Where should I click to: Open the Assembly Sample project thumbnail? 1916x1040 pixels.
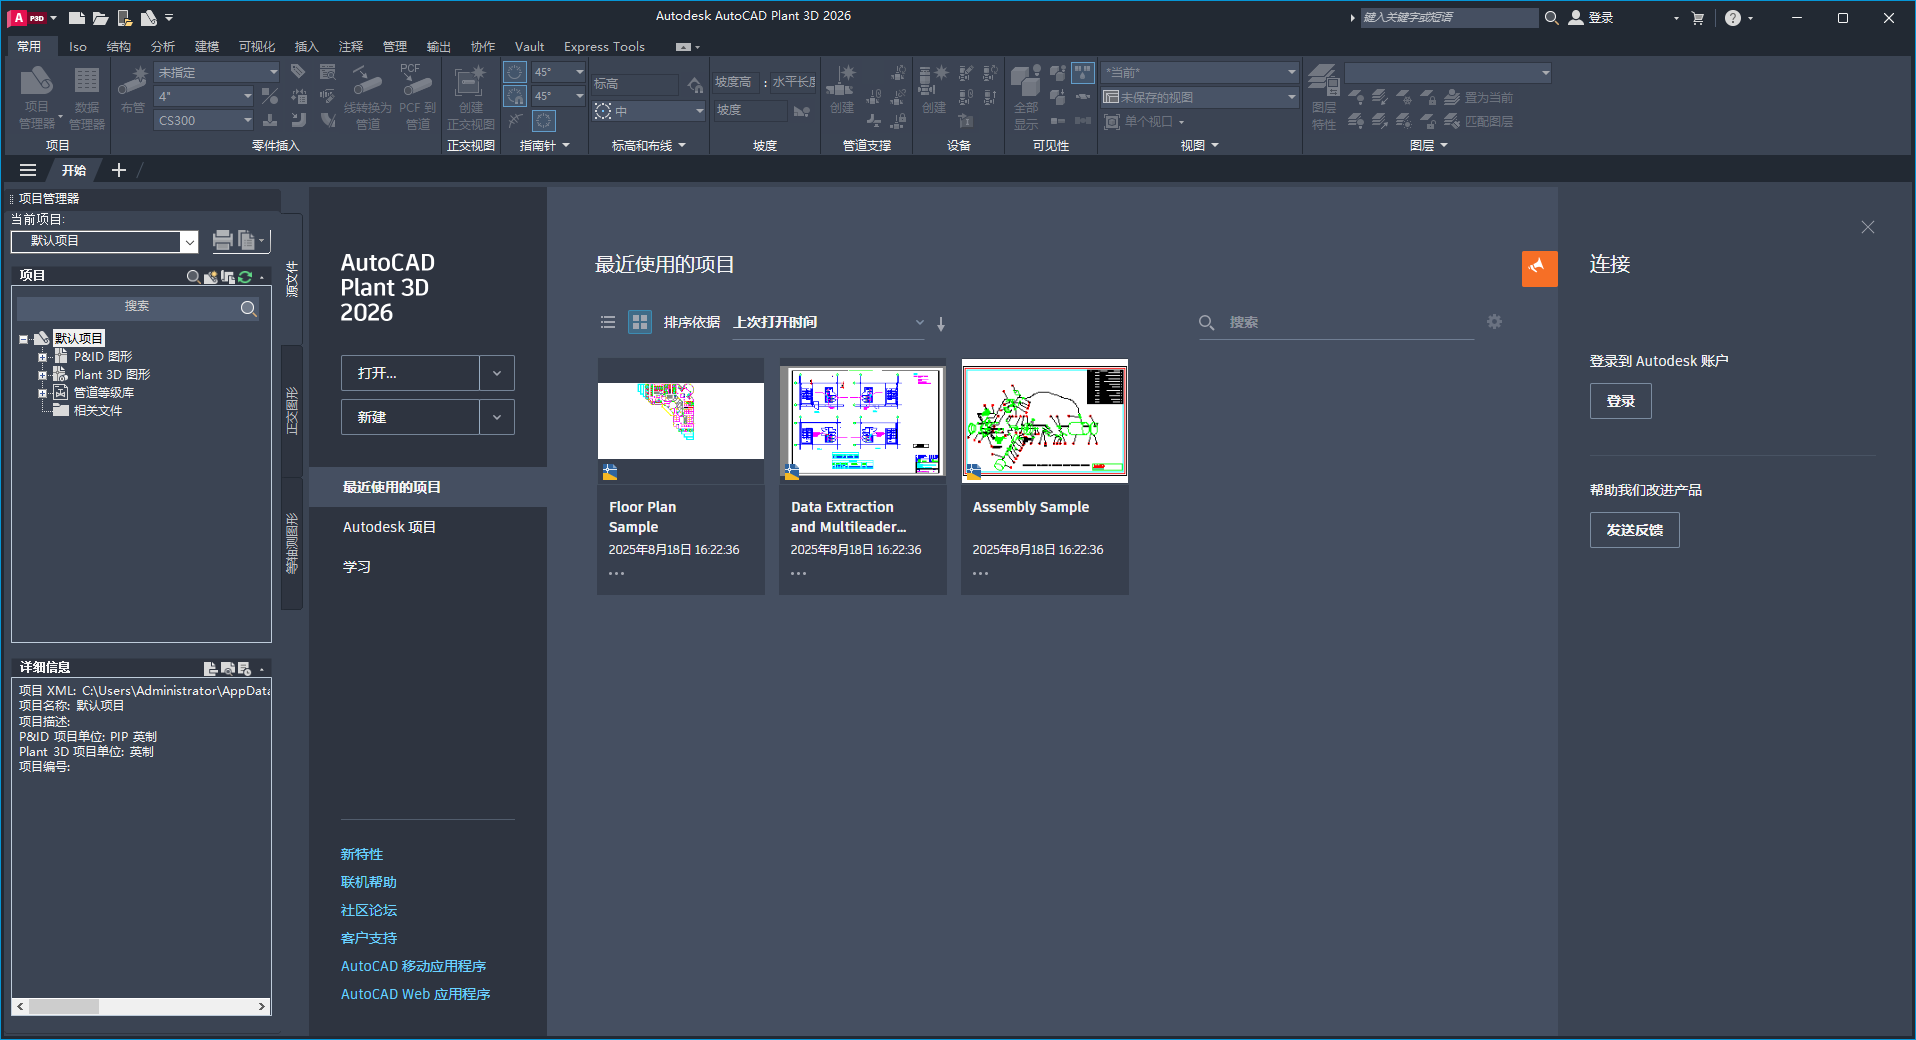1043,421
